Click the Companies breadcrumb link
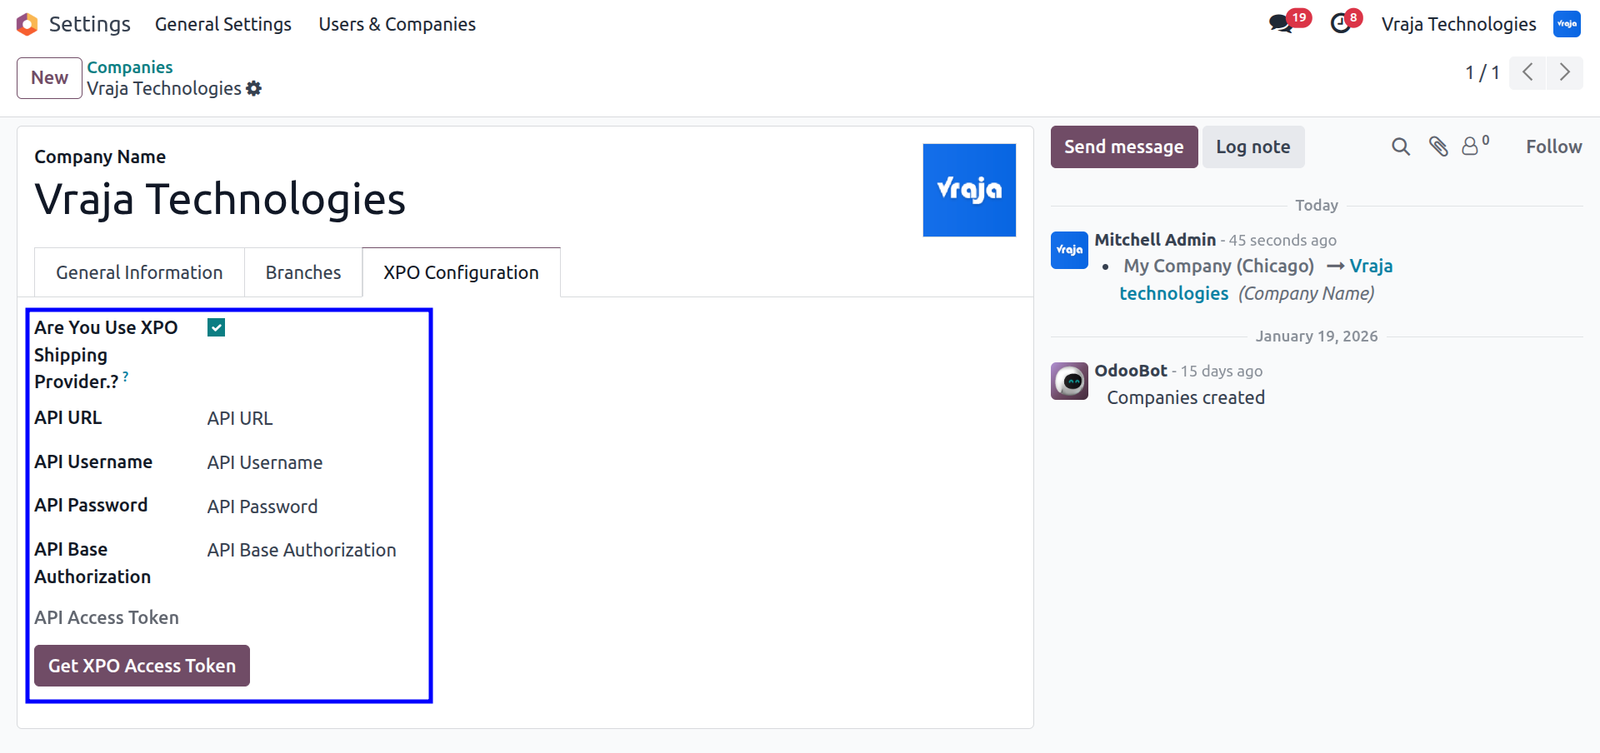The width and height of the screenshot is (1600, 753). click(x=130, y=67)
